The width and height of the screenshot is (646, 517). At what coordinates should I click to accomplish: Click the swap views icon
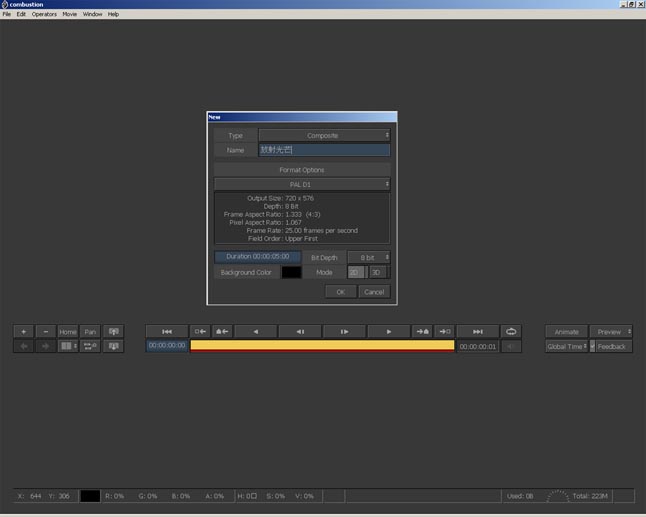(x=90, y=346)
